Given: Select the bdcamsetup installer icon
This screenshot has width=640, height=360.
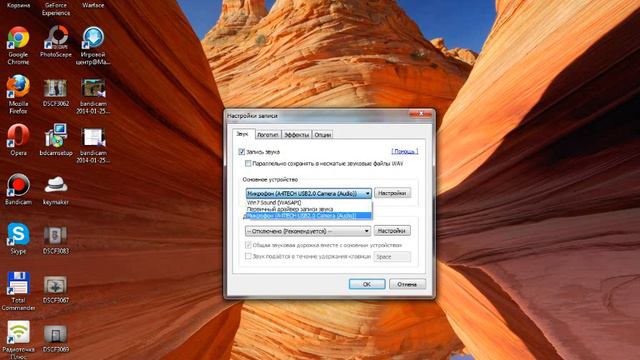Looking at the screenshot, I should click(x=56, y=140).
